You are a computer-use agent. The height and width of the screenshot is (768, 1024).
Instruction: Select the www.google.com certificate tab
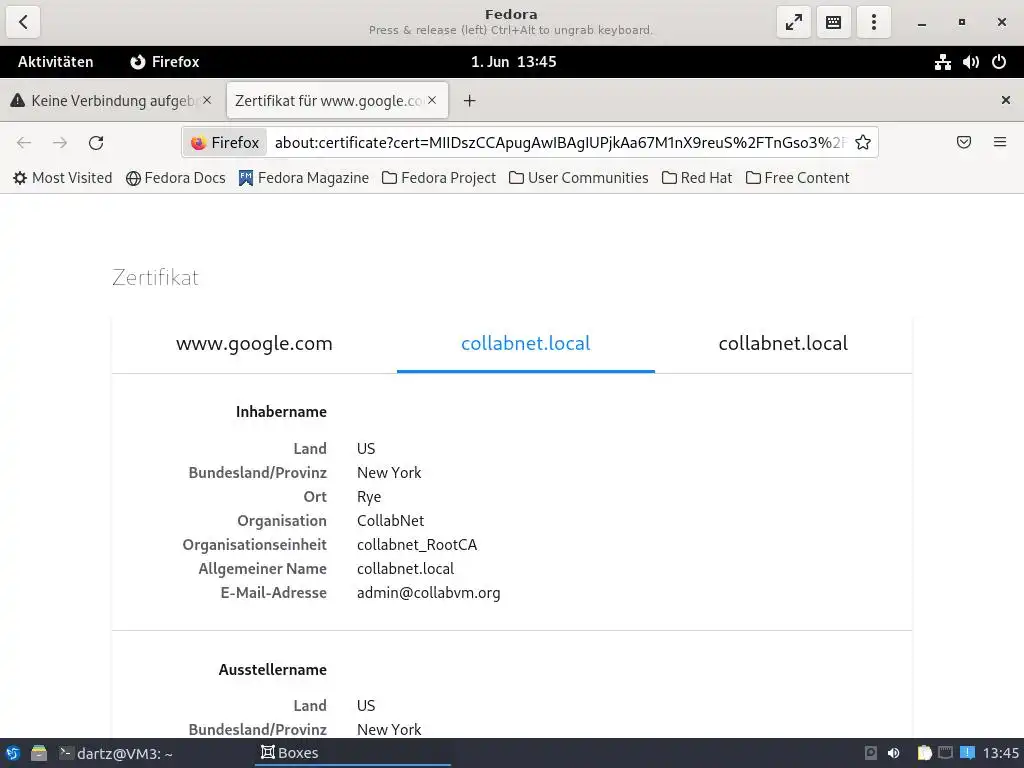coord(254,344)
